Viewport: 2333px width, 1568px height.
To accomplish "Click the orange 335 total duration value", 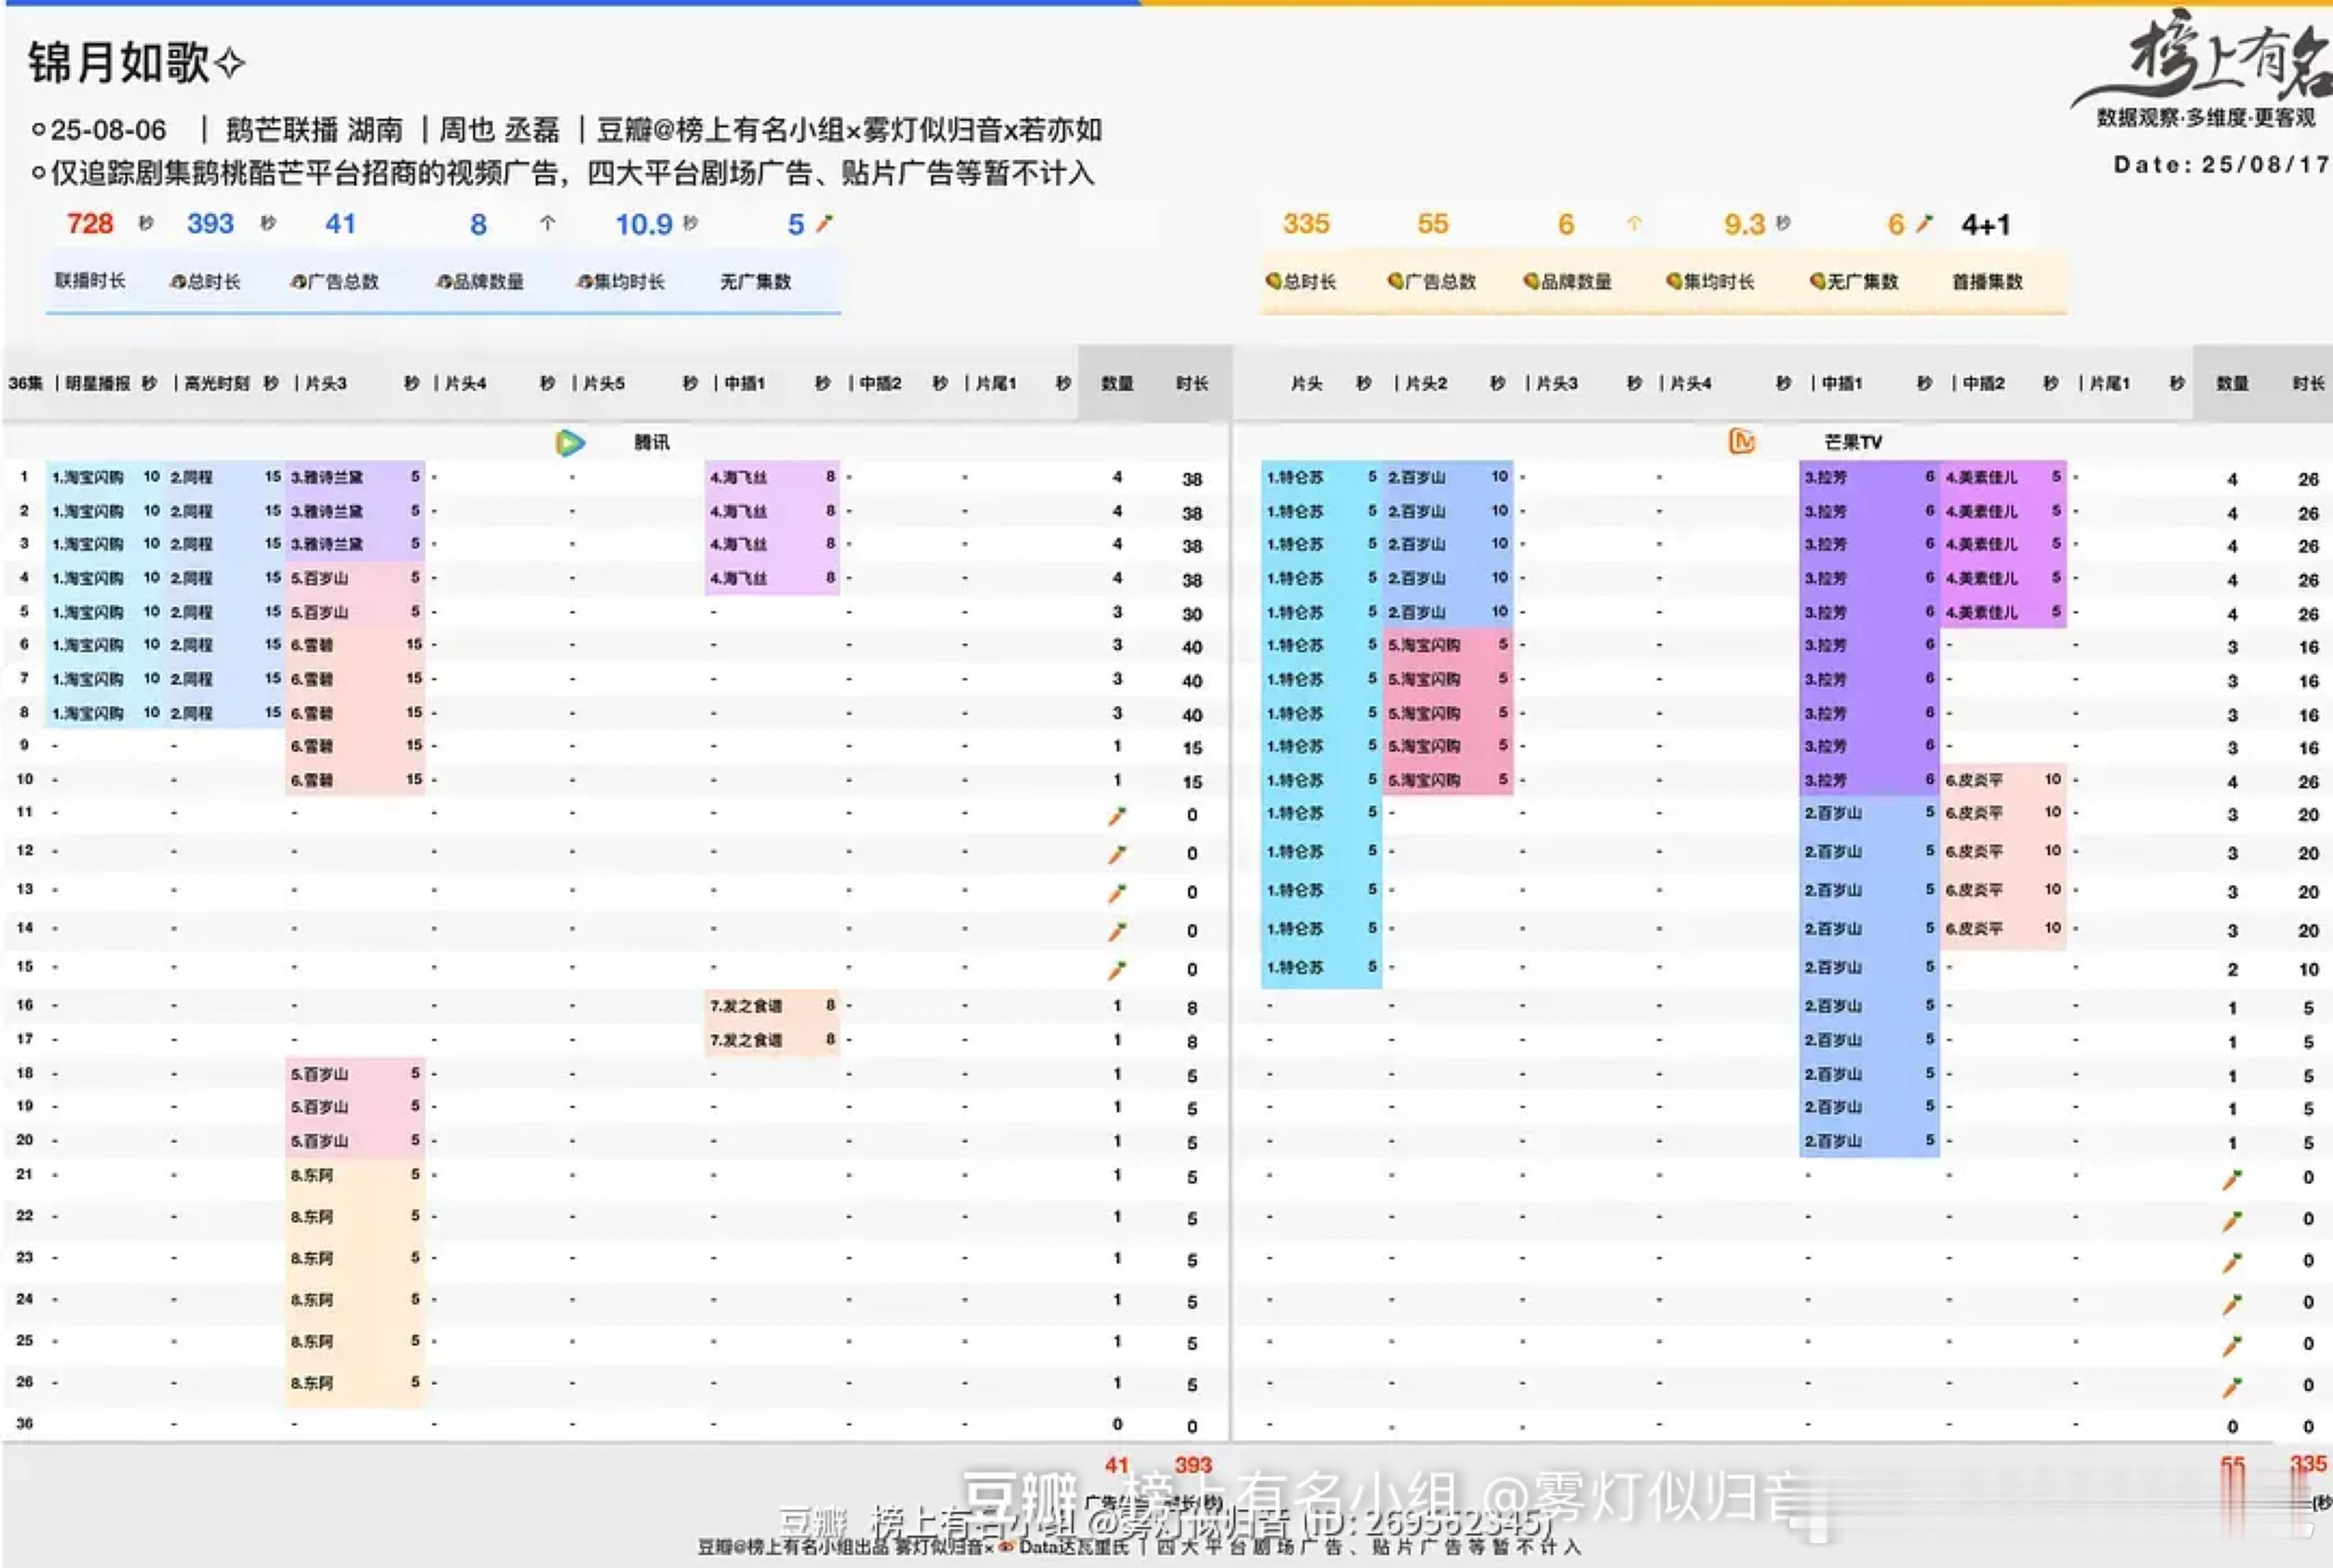I will click(1306, 223).
